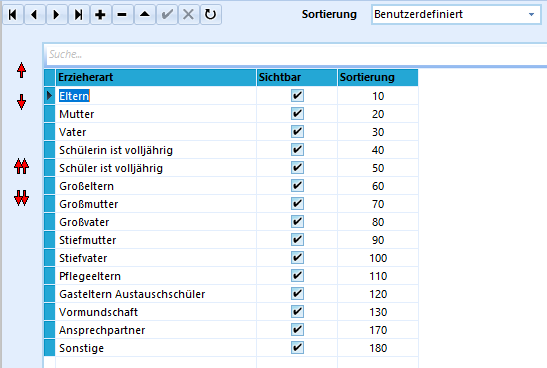547x368 pixels.
Task: Click the edit record up-triangle button
Action: pyautogui.click(x=144, y=15)
